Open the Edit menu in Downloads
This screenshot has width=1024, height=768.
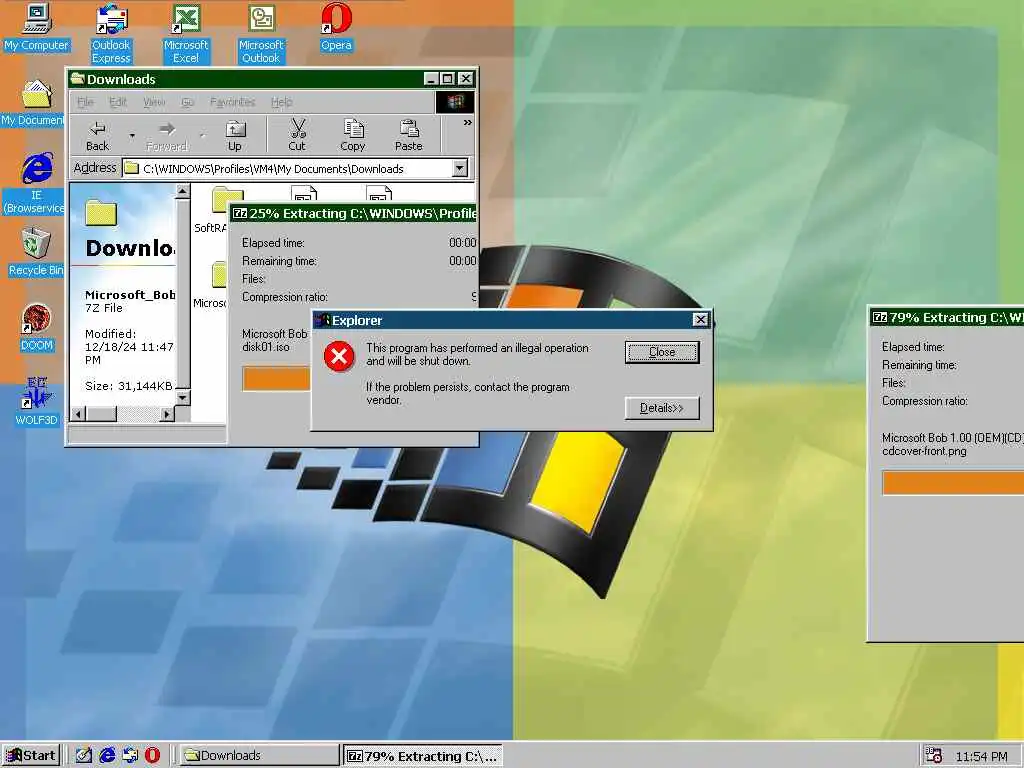coord(118,102)
